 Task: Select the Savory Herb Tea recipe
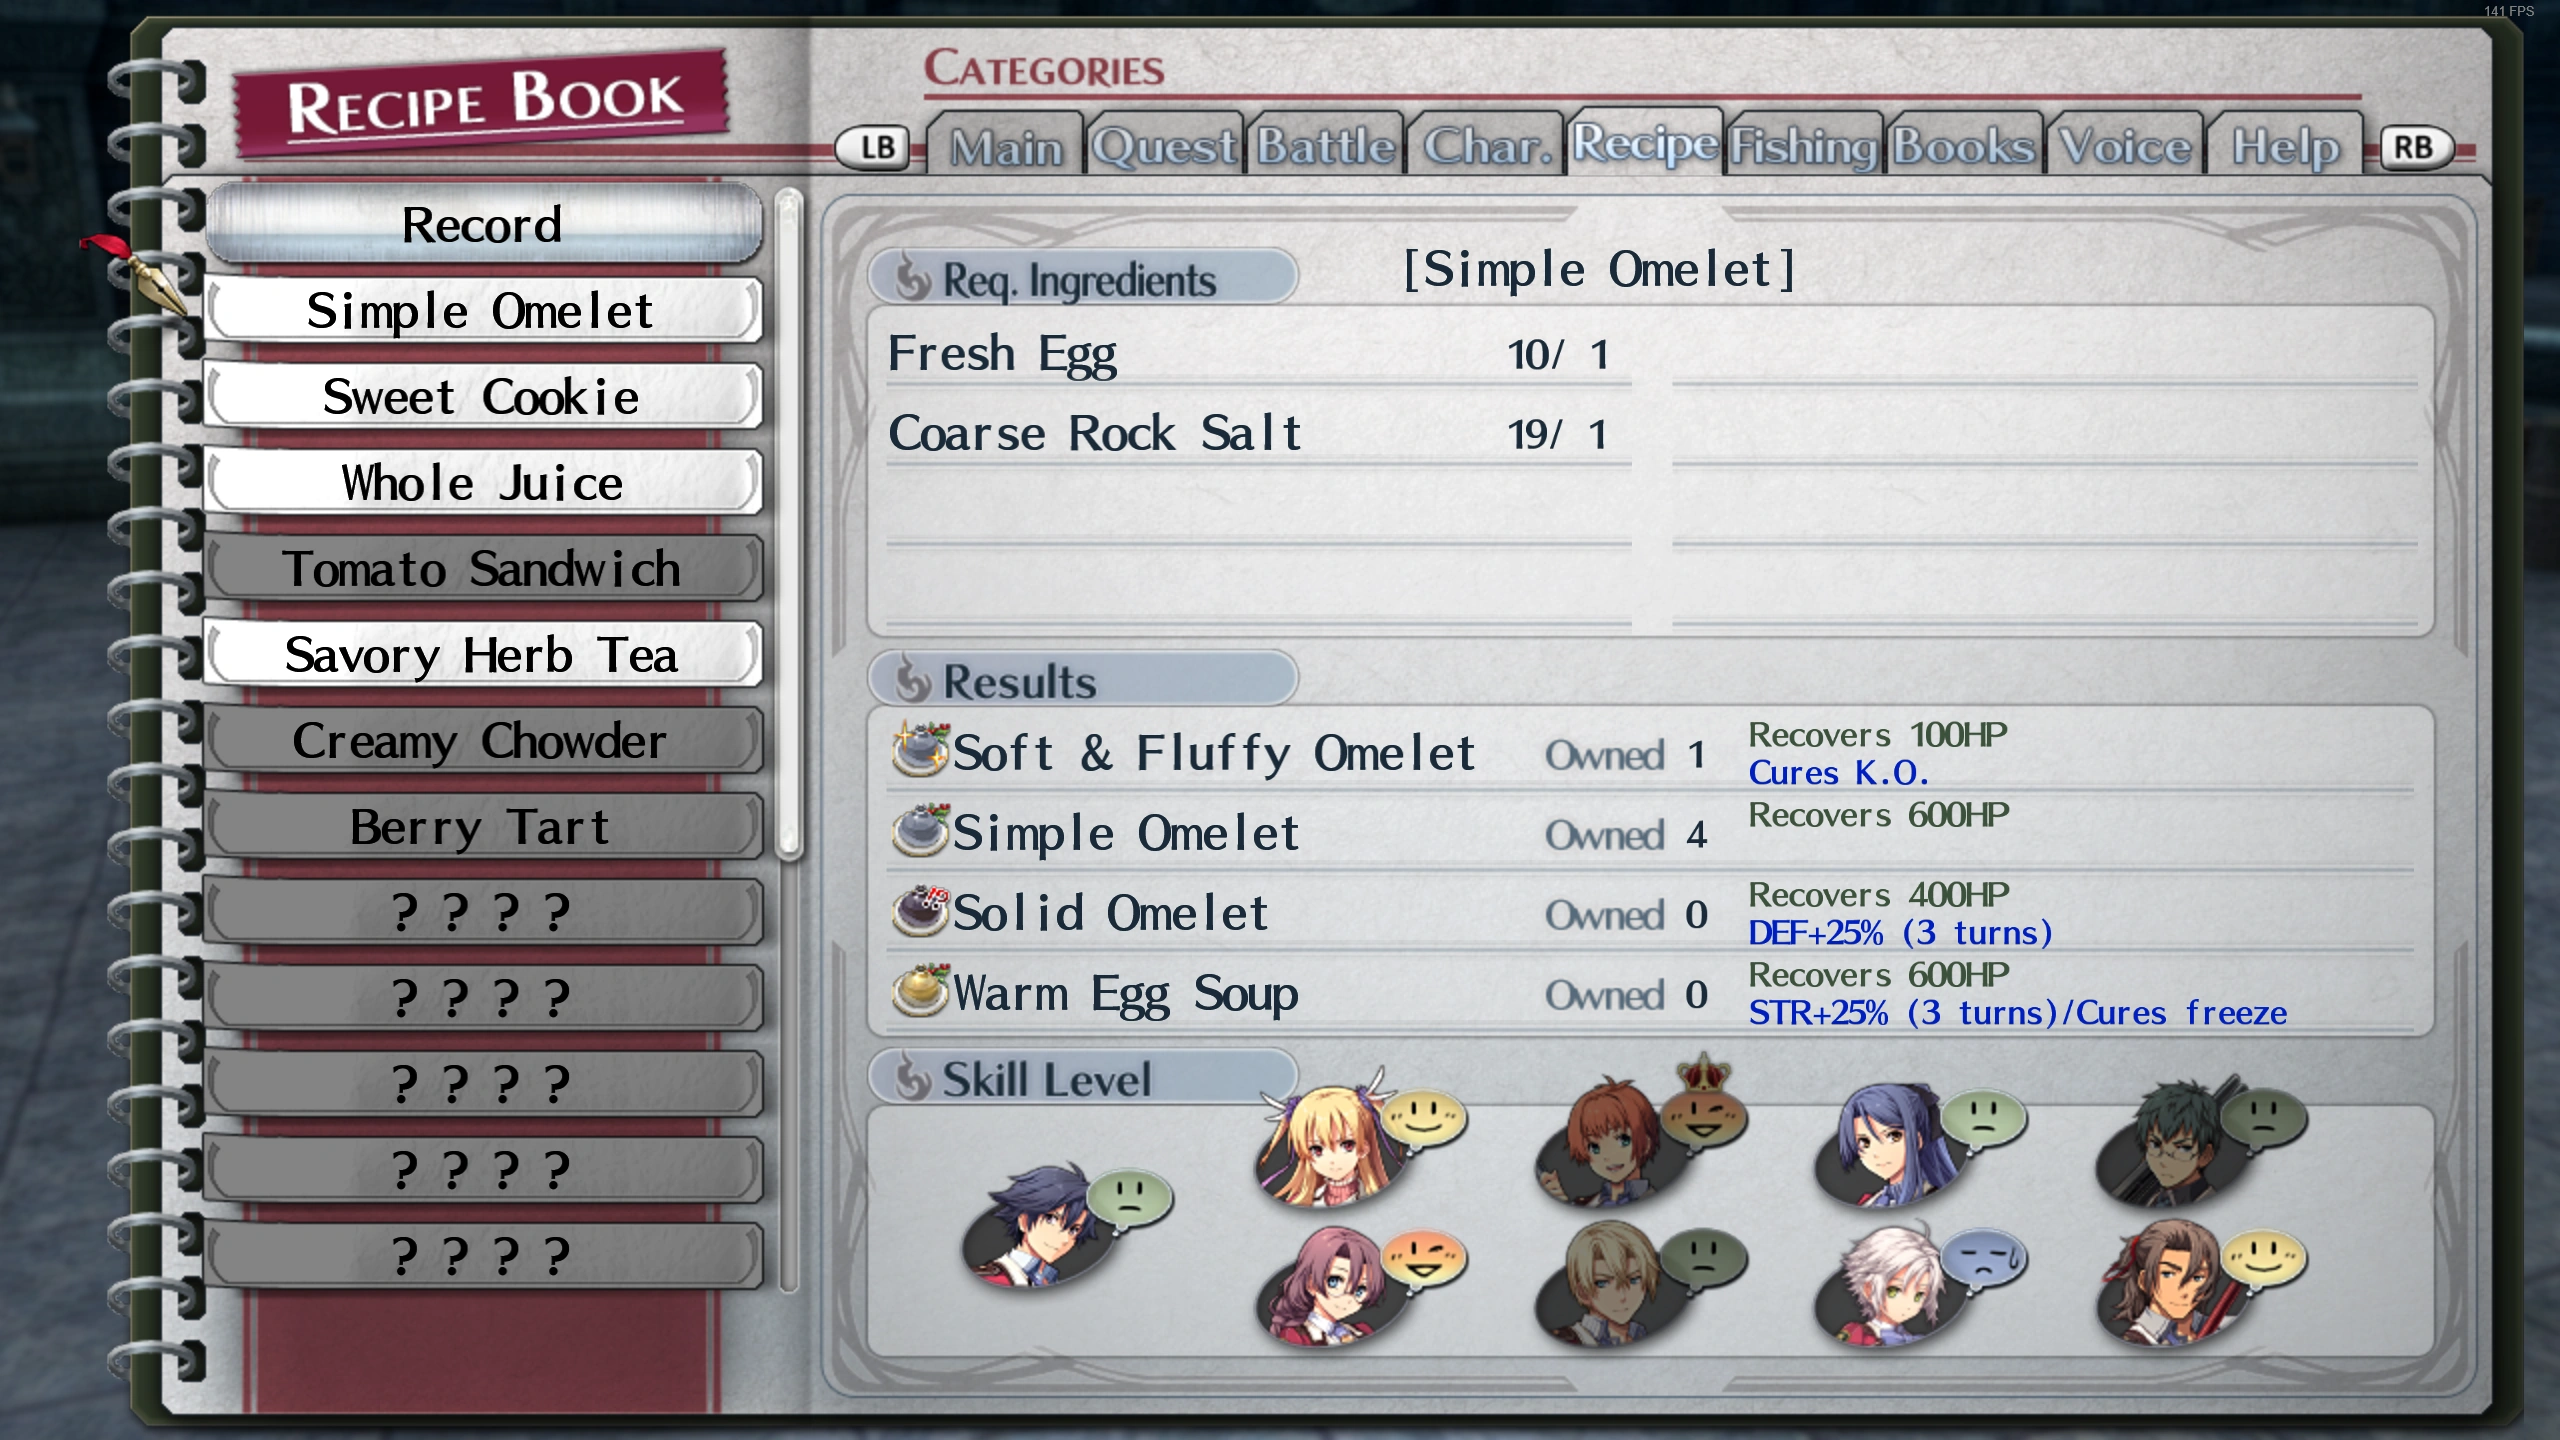(x=482, y=655)
